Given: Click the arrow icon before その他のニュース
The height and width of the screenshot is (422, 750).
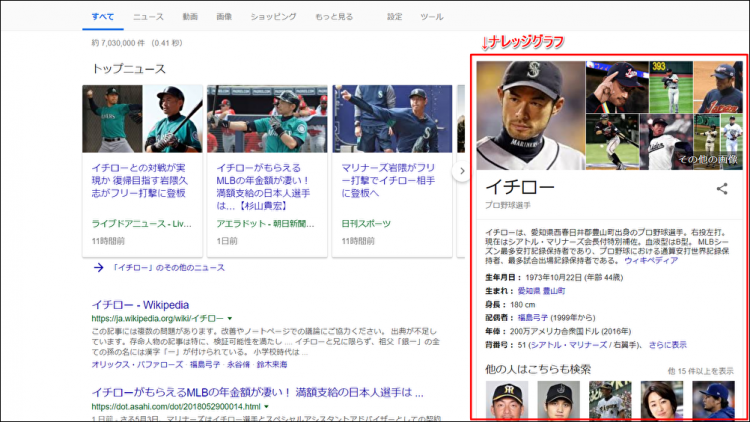Looking at the screenshot, I should point(99,267).
